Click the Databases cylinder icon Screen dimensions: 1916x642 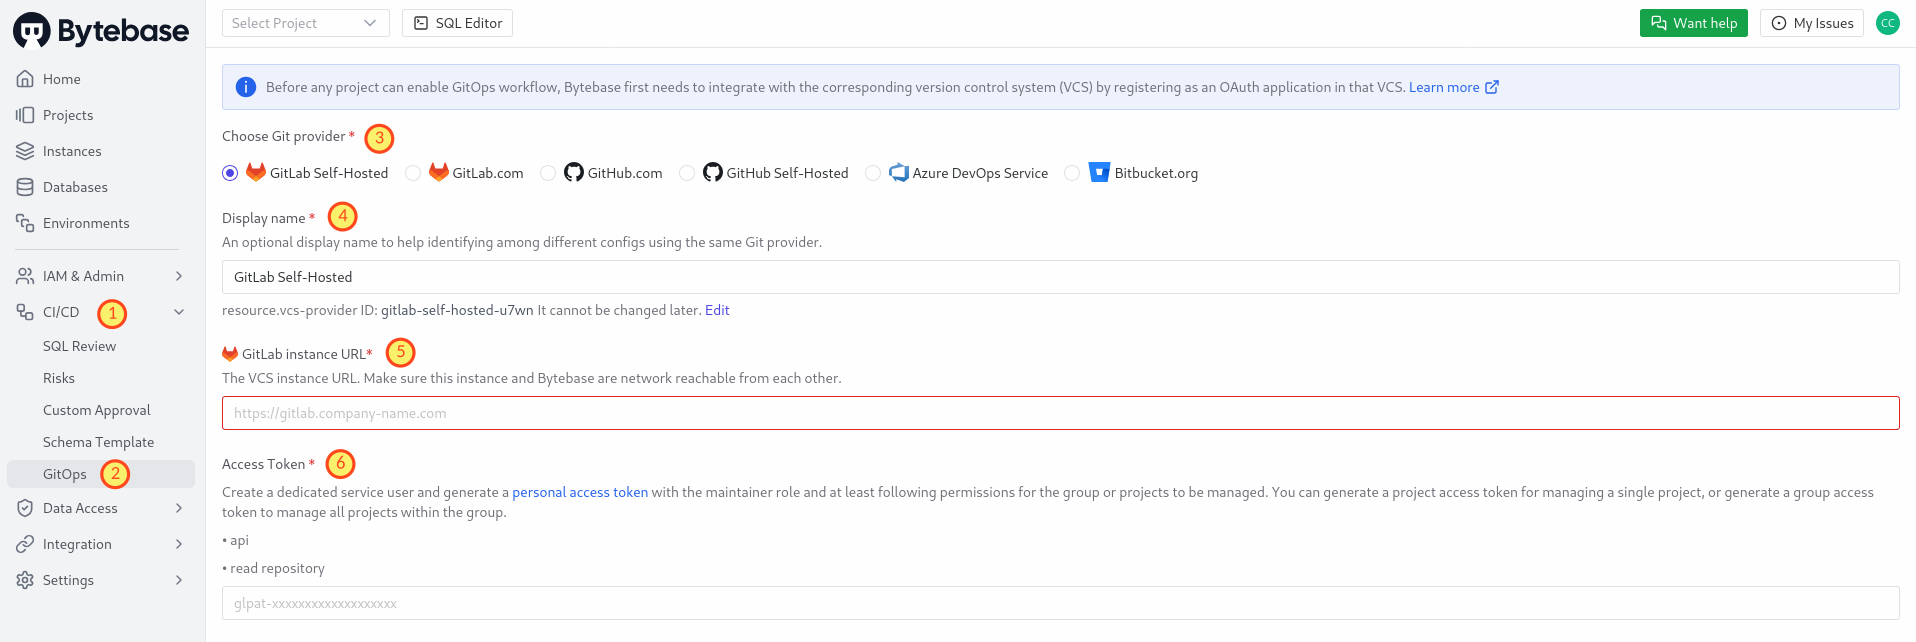point(25,187)
